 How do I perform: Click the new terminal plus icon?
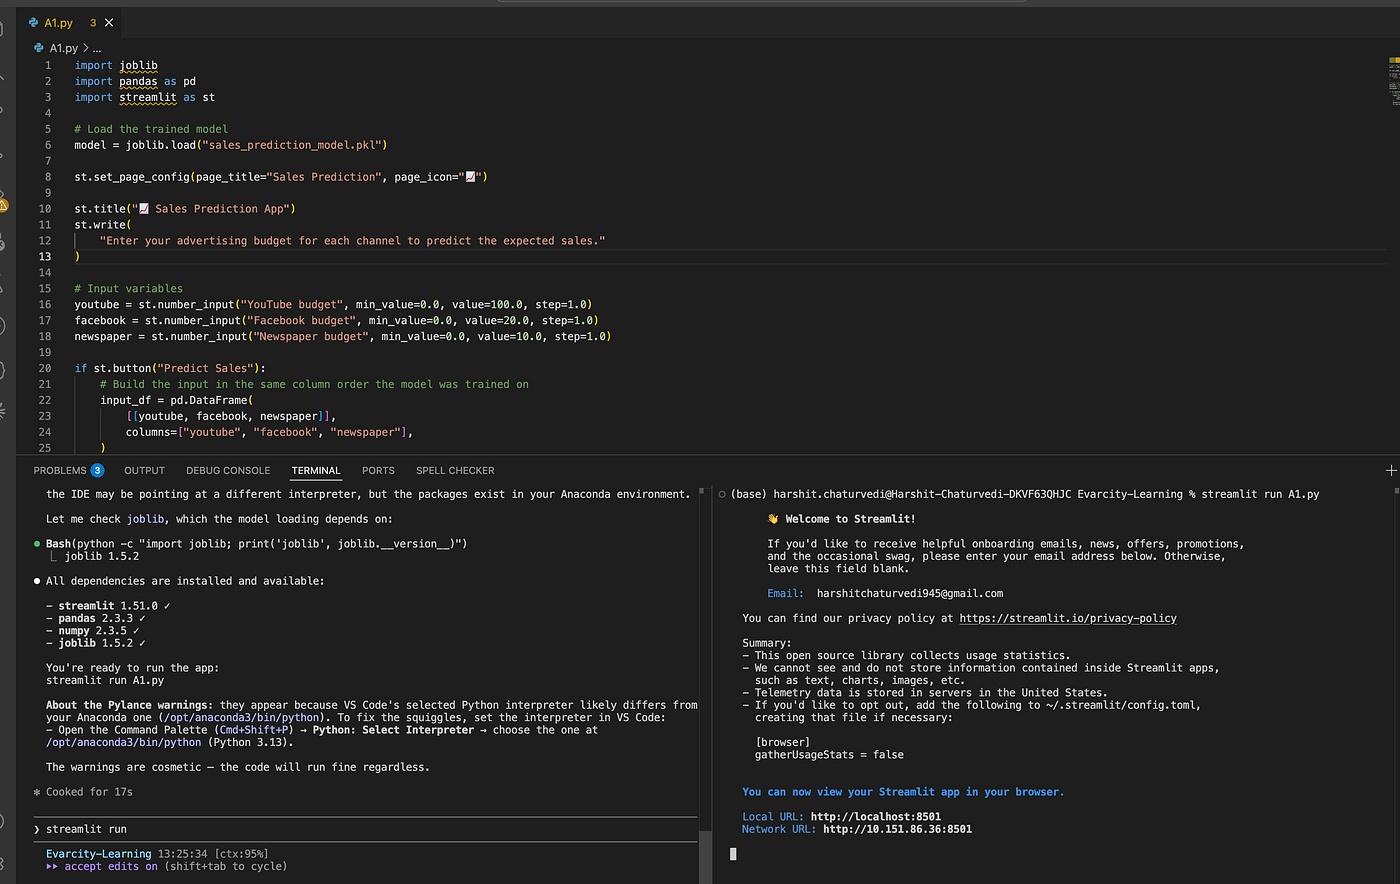1391,470
